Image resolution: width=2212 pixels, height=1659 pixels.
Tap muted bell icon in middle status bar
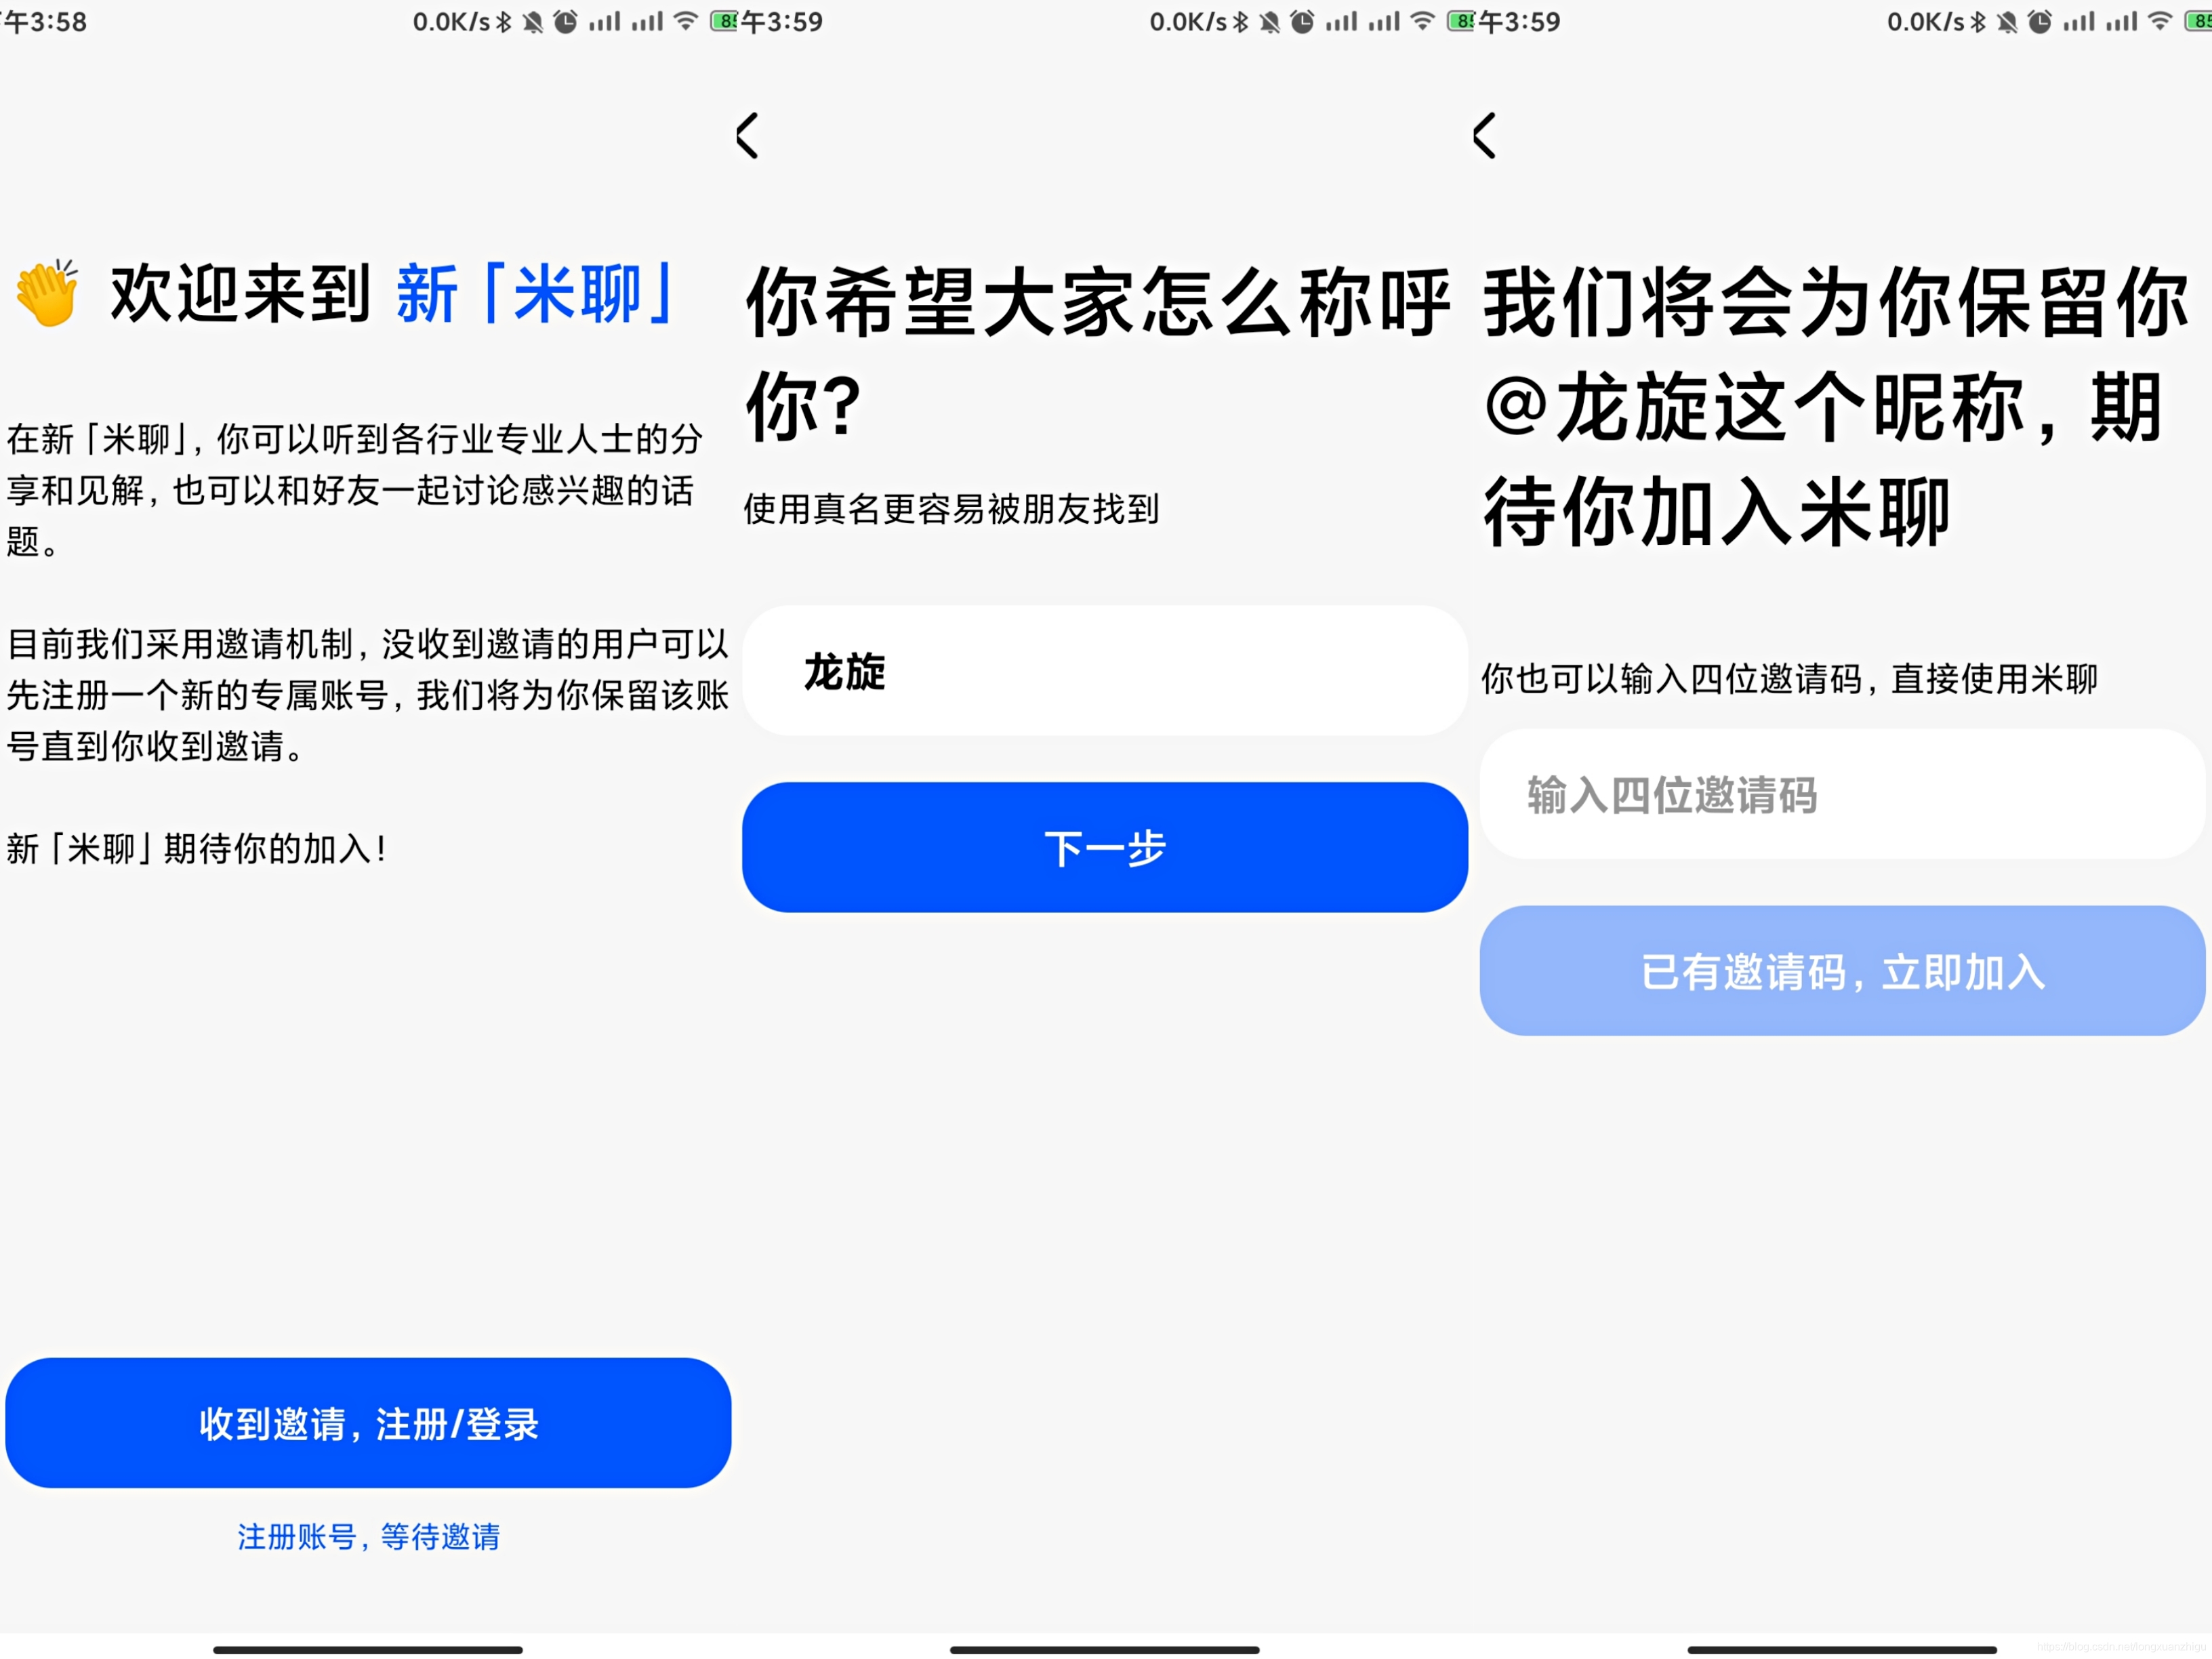[1270, 21]
